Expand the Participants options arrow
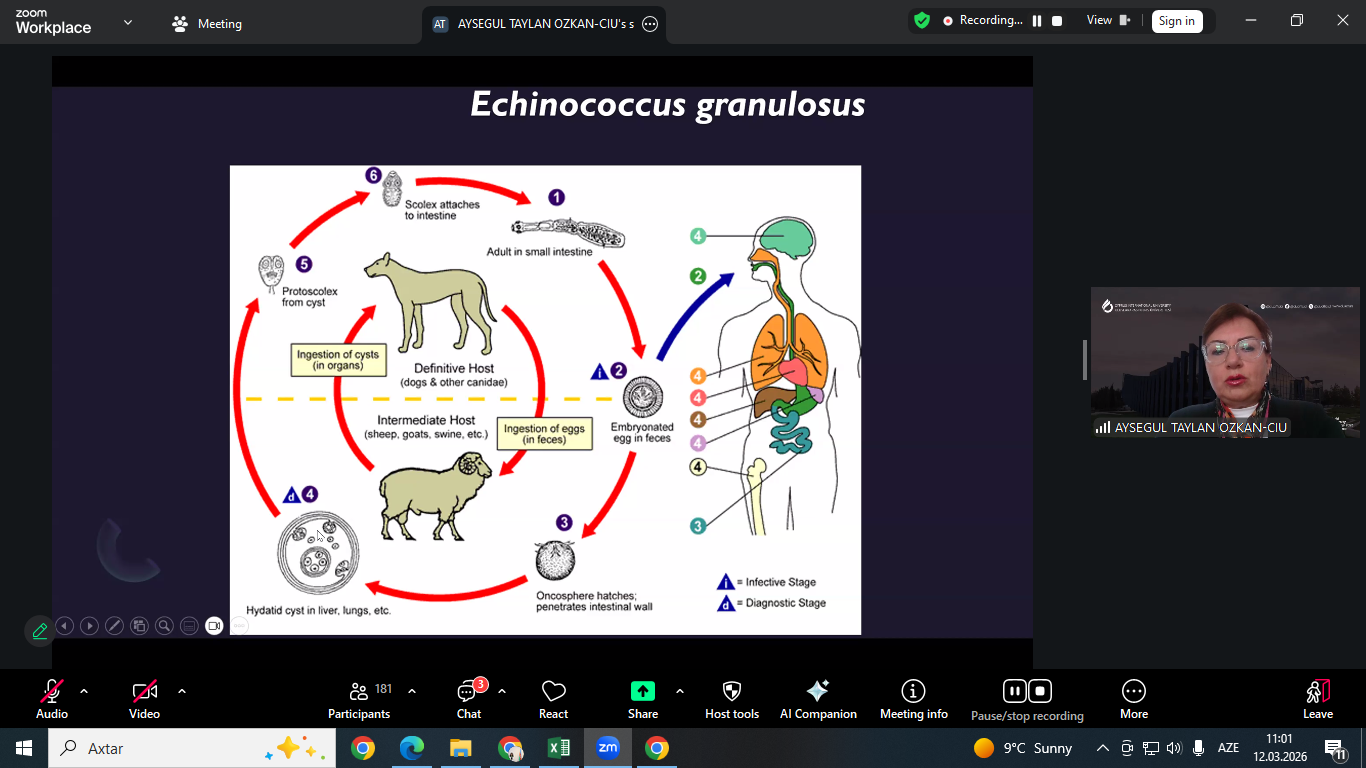Viewport: 1366px width, 768px height. click(412, 691)
